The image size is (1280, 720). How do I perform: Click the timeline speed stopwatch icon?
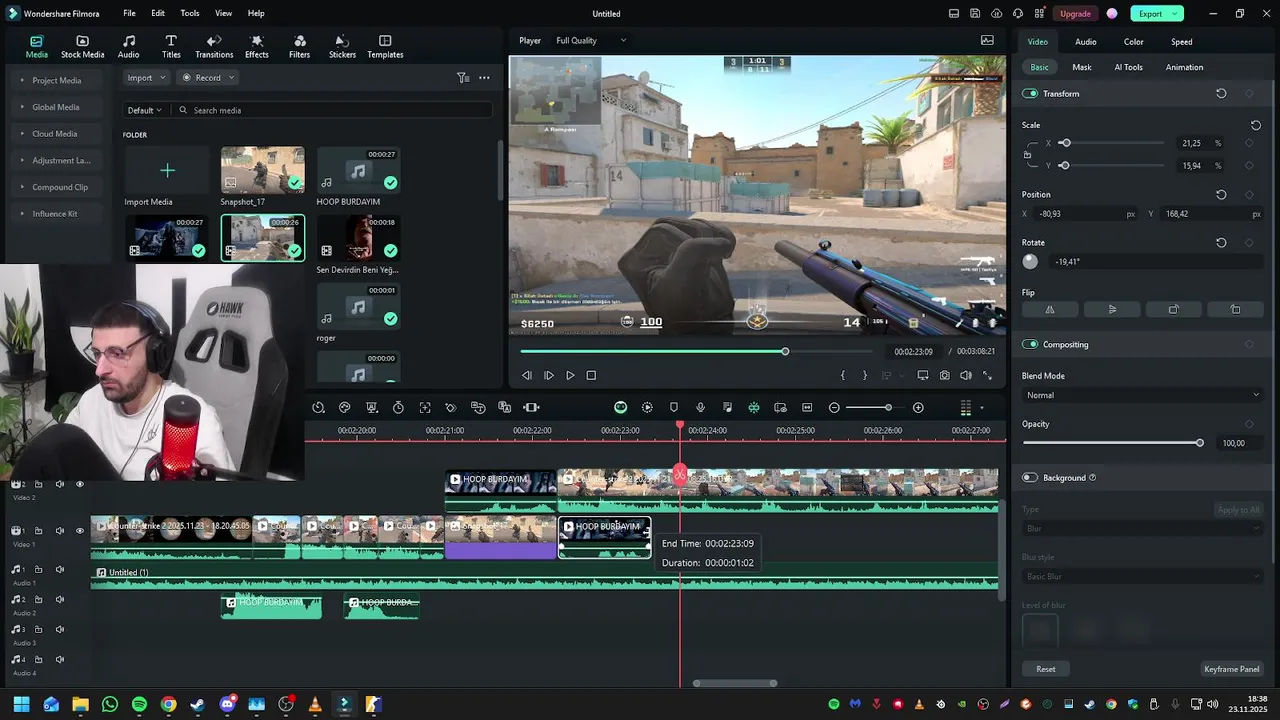[398, 407]
